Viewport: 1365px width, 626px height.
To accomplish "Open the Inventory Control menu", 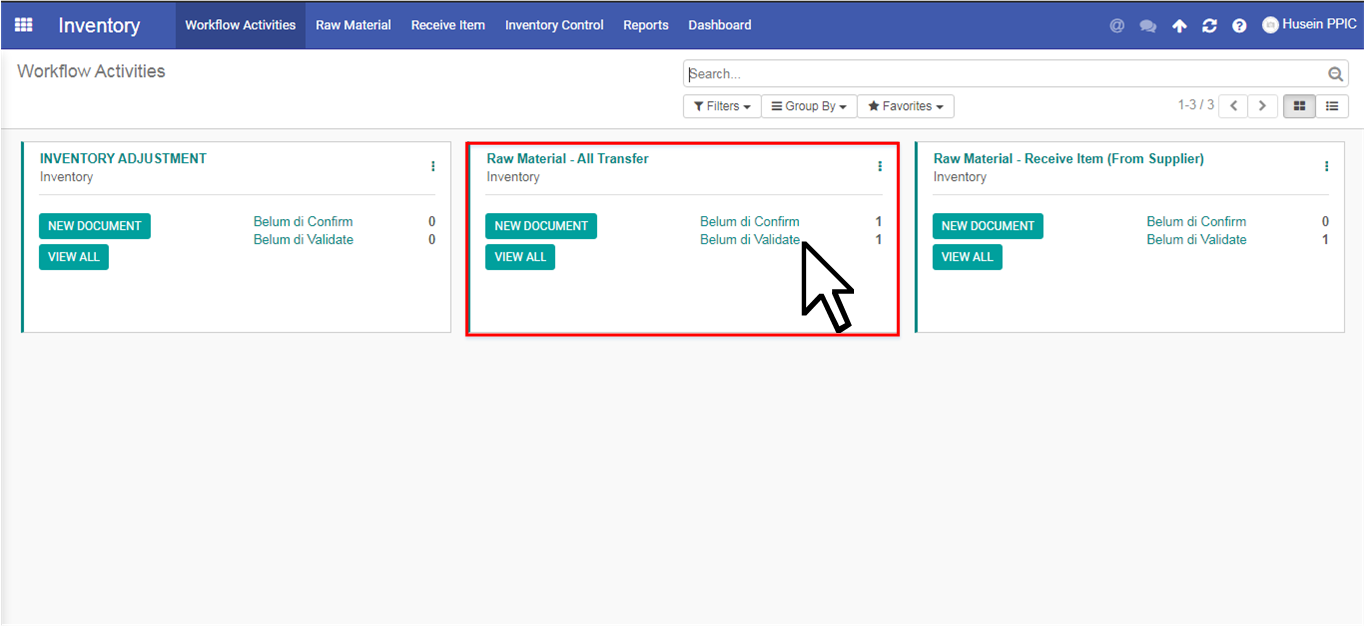I will (554, 25).
